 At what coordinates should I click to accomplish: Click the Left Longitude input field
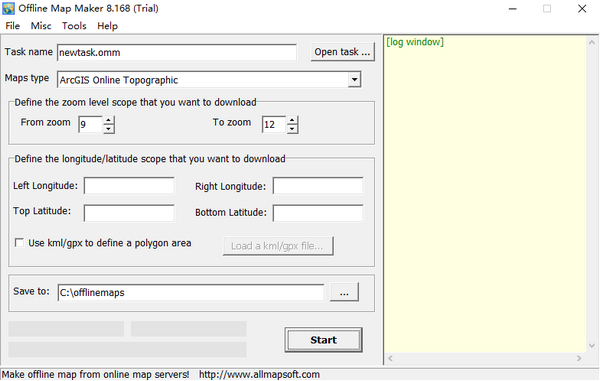[x=129, y=186]
